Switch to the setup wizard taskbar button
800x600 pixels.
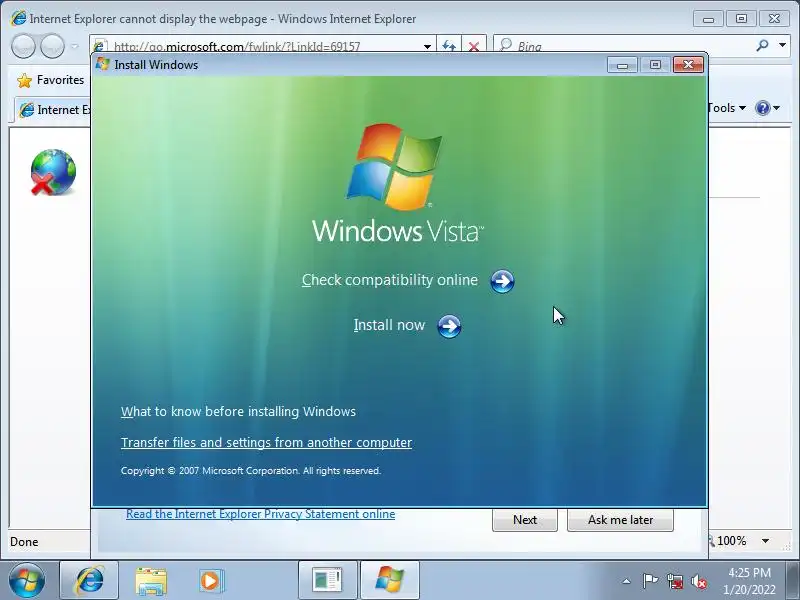pyautogui.click(x=328, y=580)
